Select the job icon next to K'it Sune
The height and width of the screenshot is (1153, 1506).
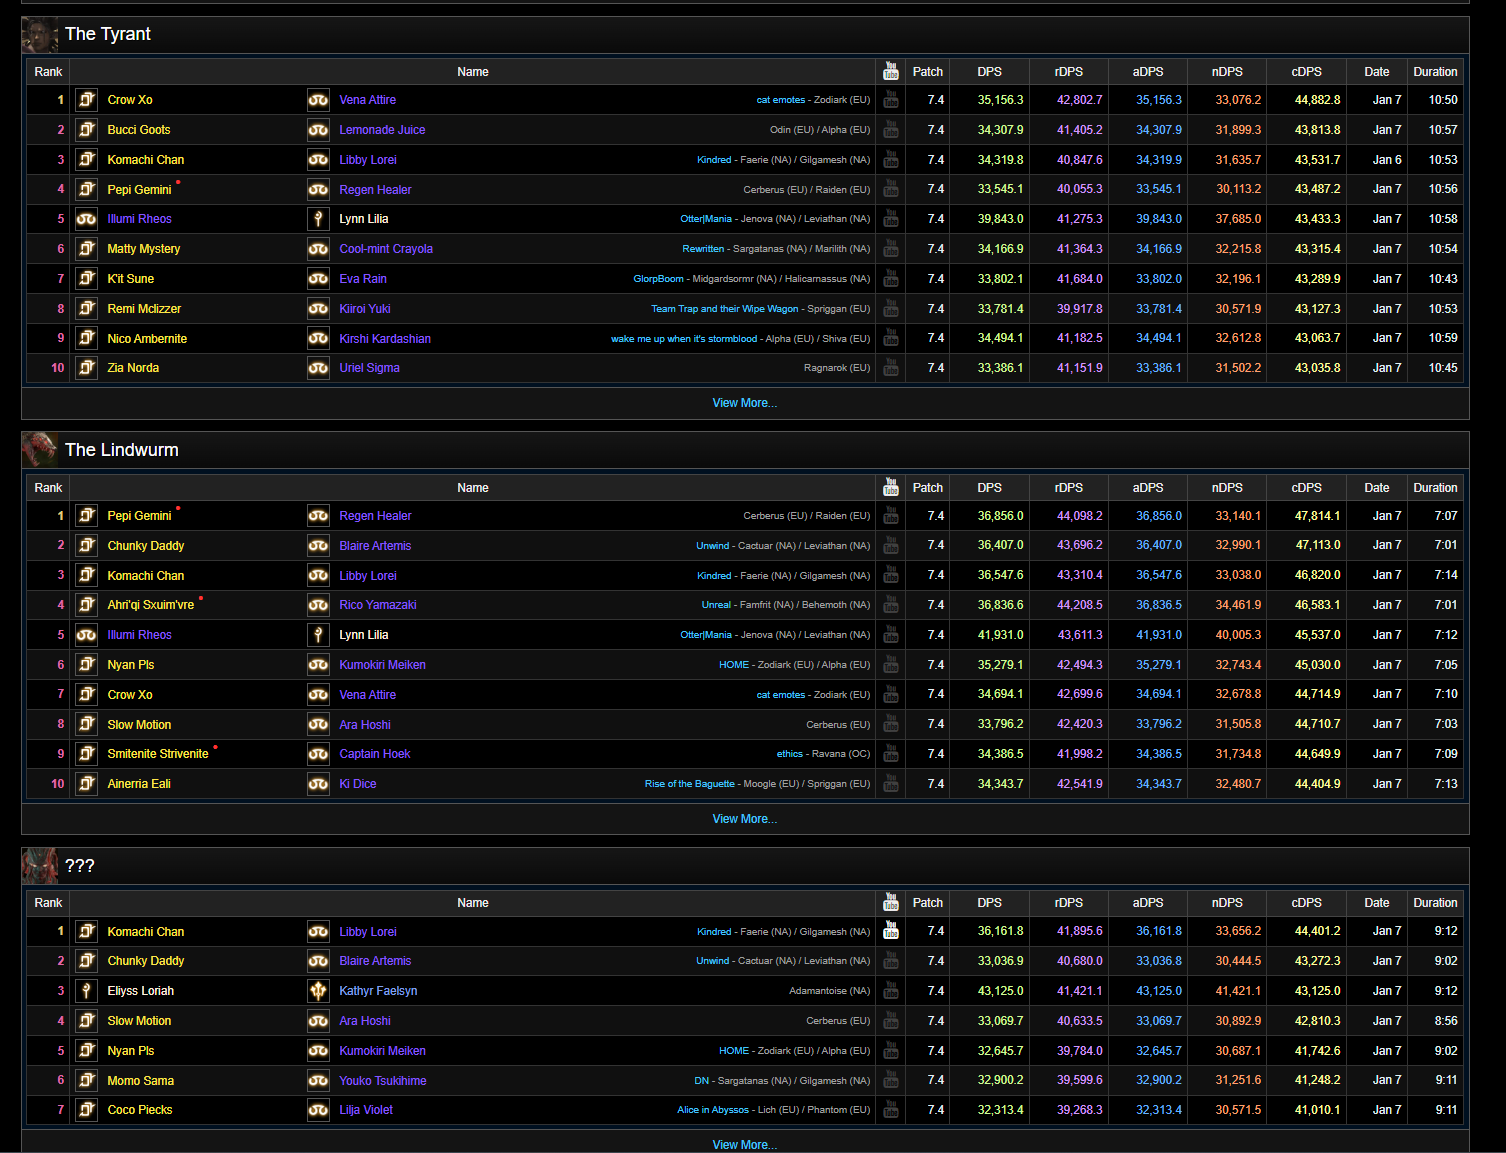pos(87,278)
